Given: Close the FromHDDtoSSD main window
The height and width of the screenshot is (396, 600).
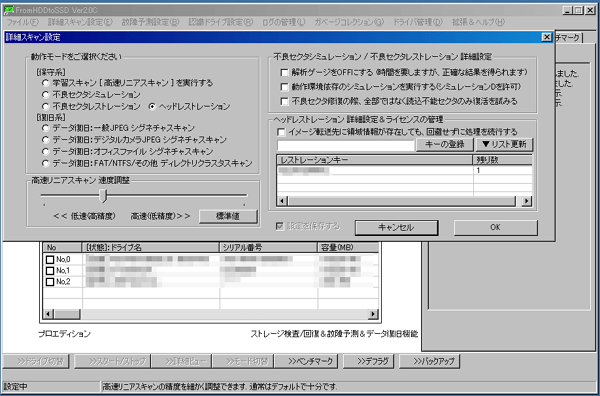Looking at the screenshot, I should coord(590,11).
